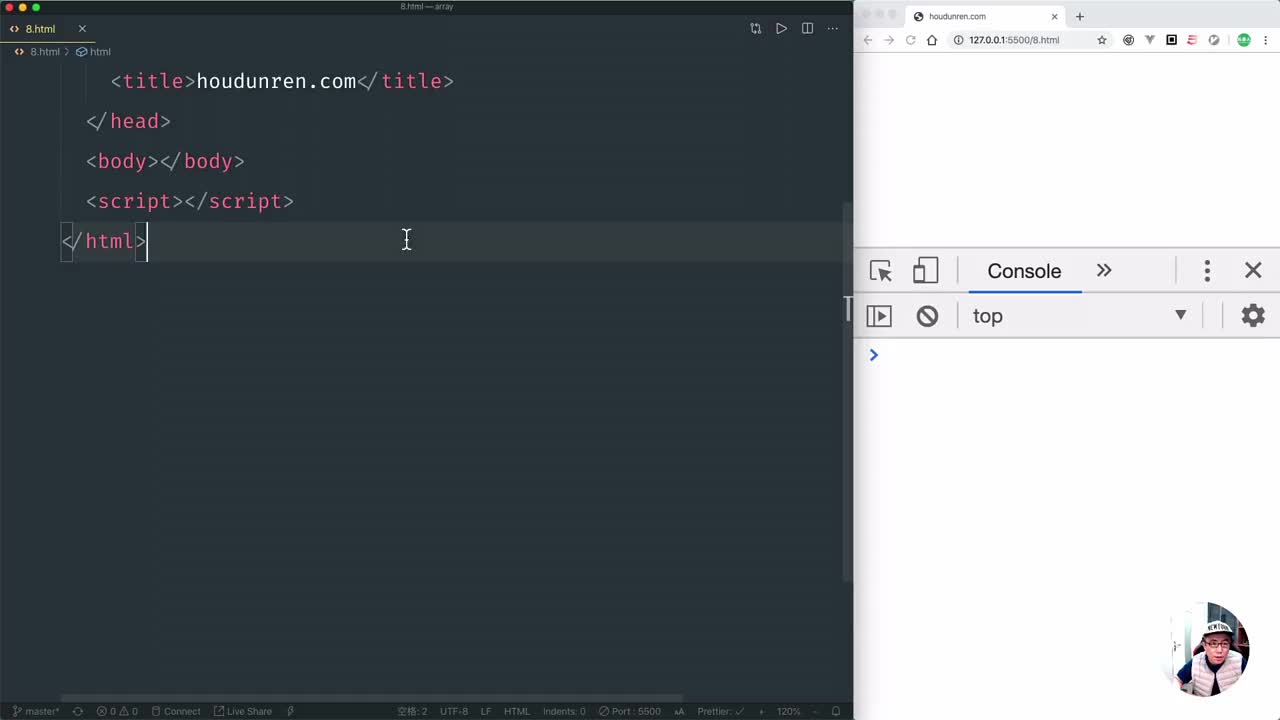The image size is (1280, 720).
Task: View site information icon in address bar
Action: coord(958,40)
